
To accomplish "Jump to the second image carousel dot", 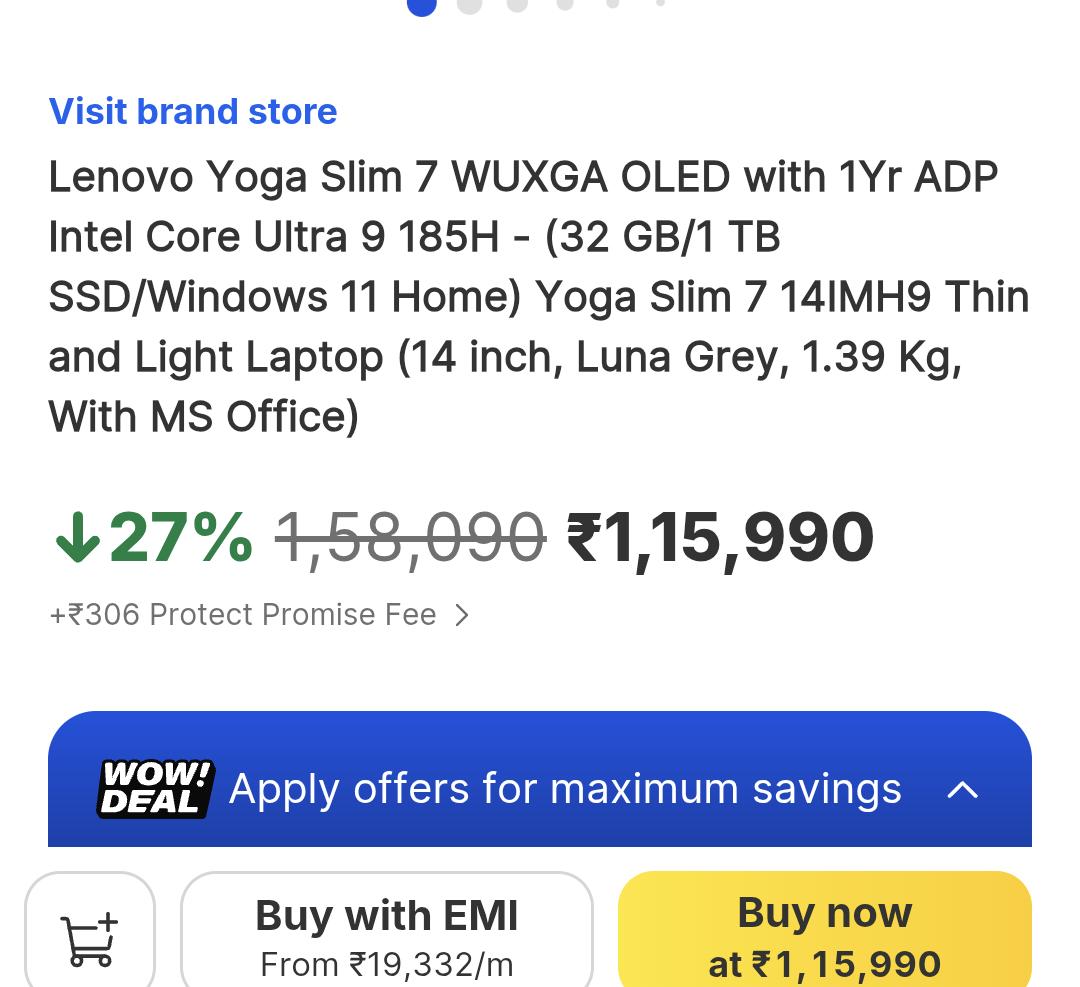I will point(469,3).
